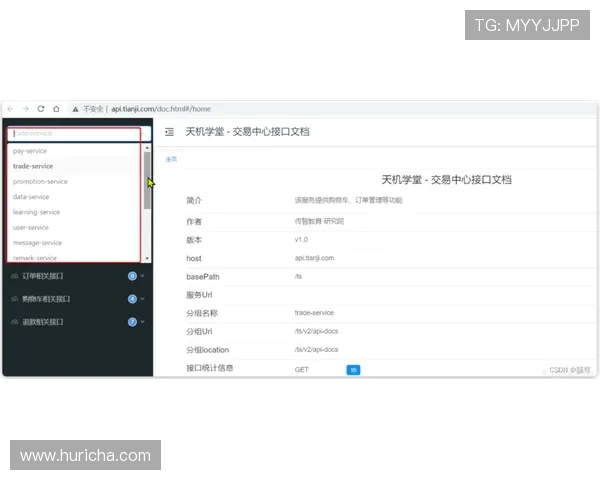Click the not-secure warning triangle icon

point(75,109)
